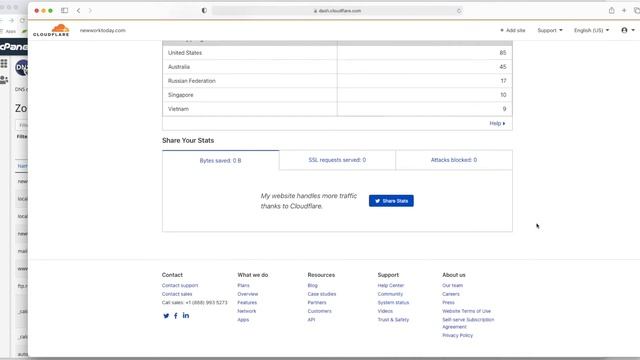This screenshot has width=640, height=360.
Task: Open Partners link in footer
Action: [317, 302]
